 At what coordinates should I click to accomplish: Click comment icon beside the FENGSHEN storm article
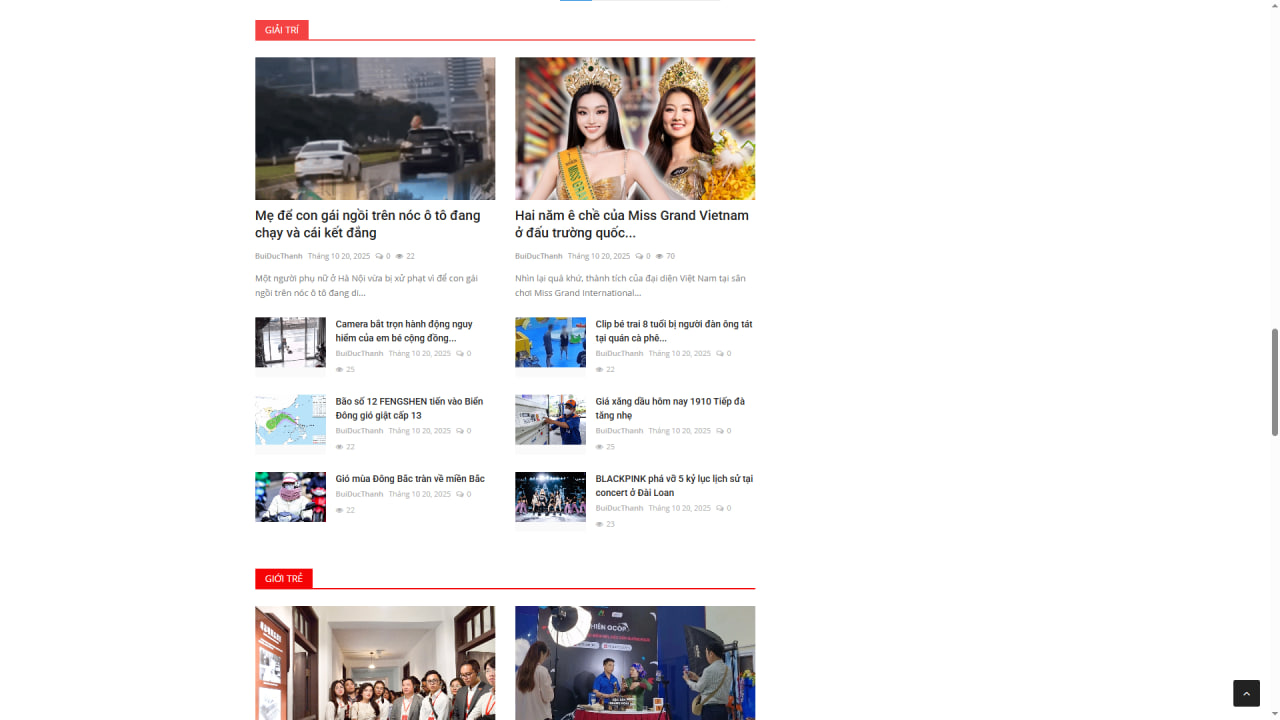(460, 431)
